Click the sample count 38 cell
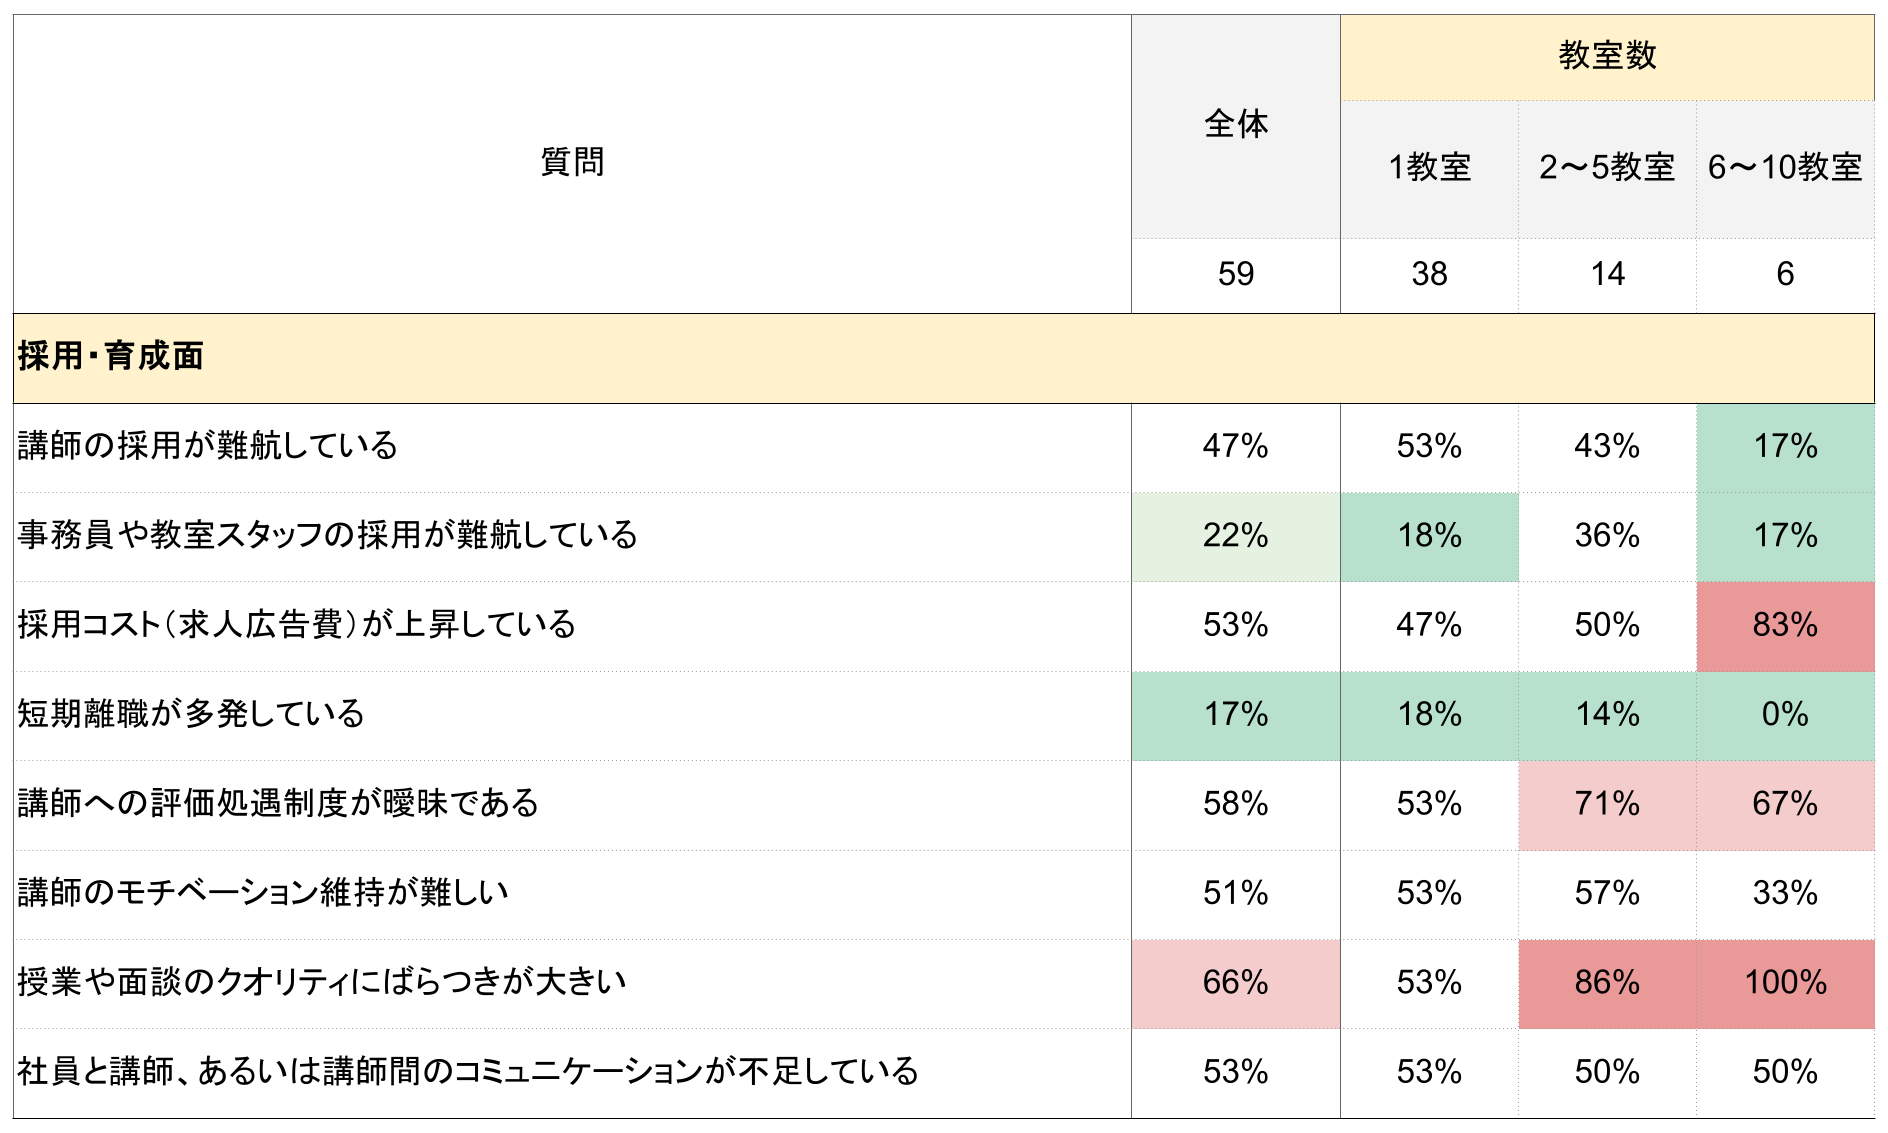Screen dimensions: 1888x1133 pos(1429,274)
